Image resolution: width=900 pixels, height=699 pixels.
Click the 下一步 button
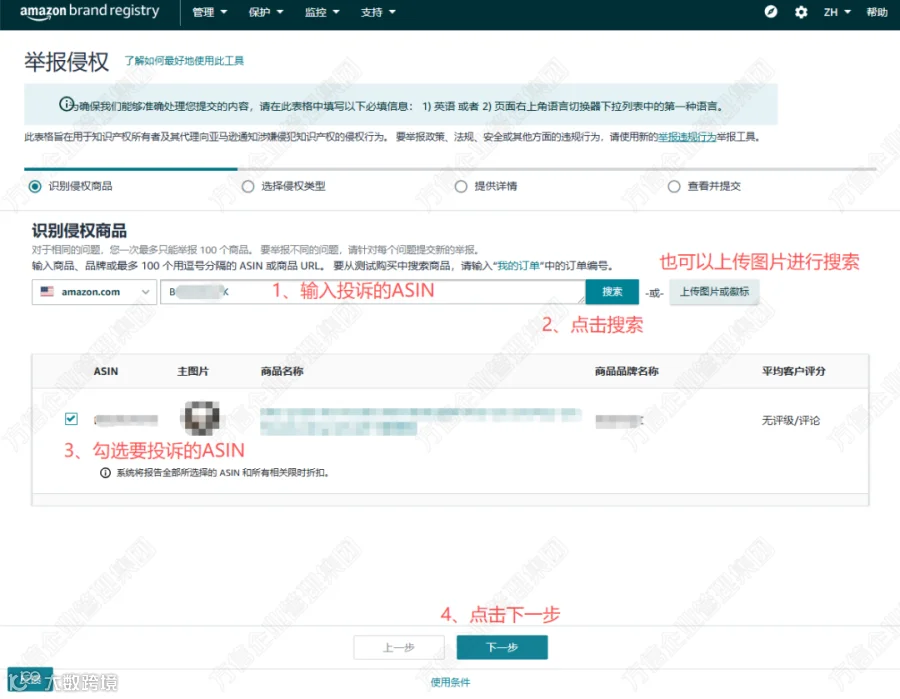502,647
